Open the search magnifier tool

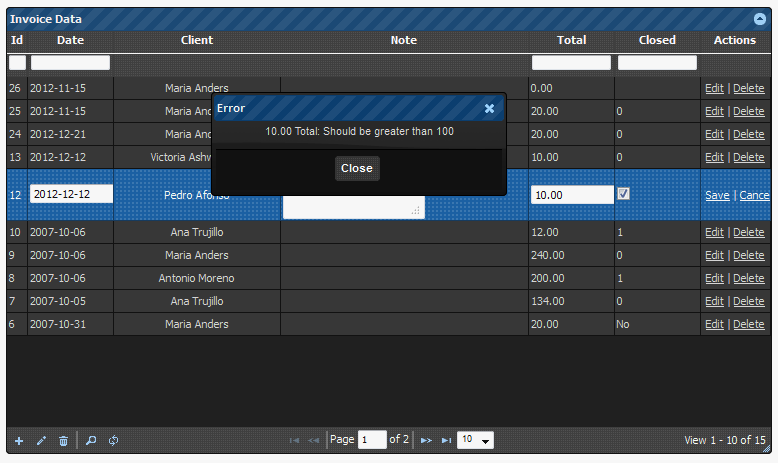tap(91, 441)
